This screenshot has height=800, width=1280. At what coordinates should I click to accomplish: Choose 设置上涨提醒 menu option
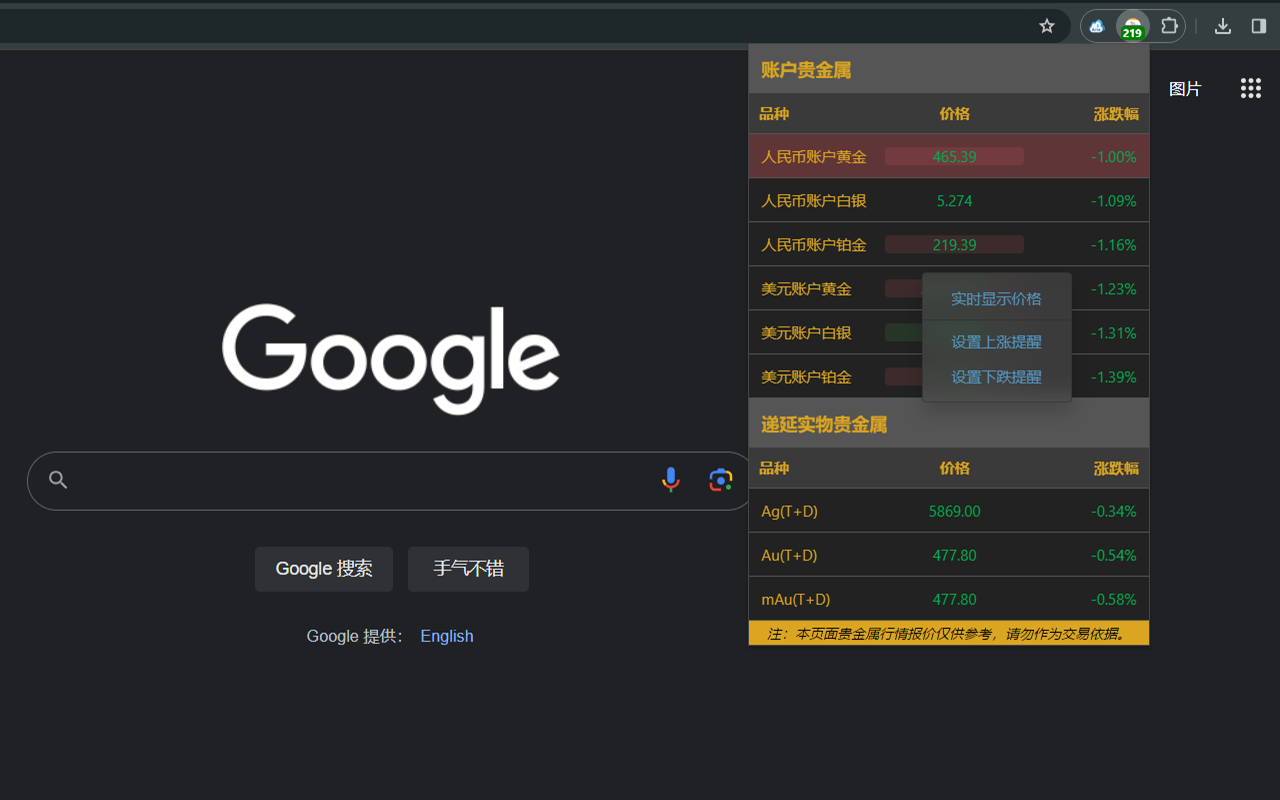point(996,341)
